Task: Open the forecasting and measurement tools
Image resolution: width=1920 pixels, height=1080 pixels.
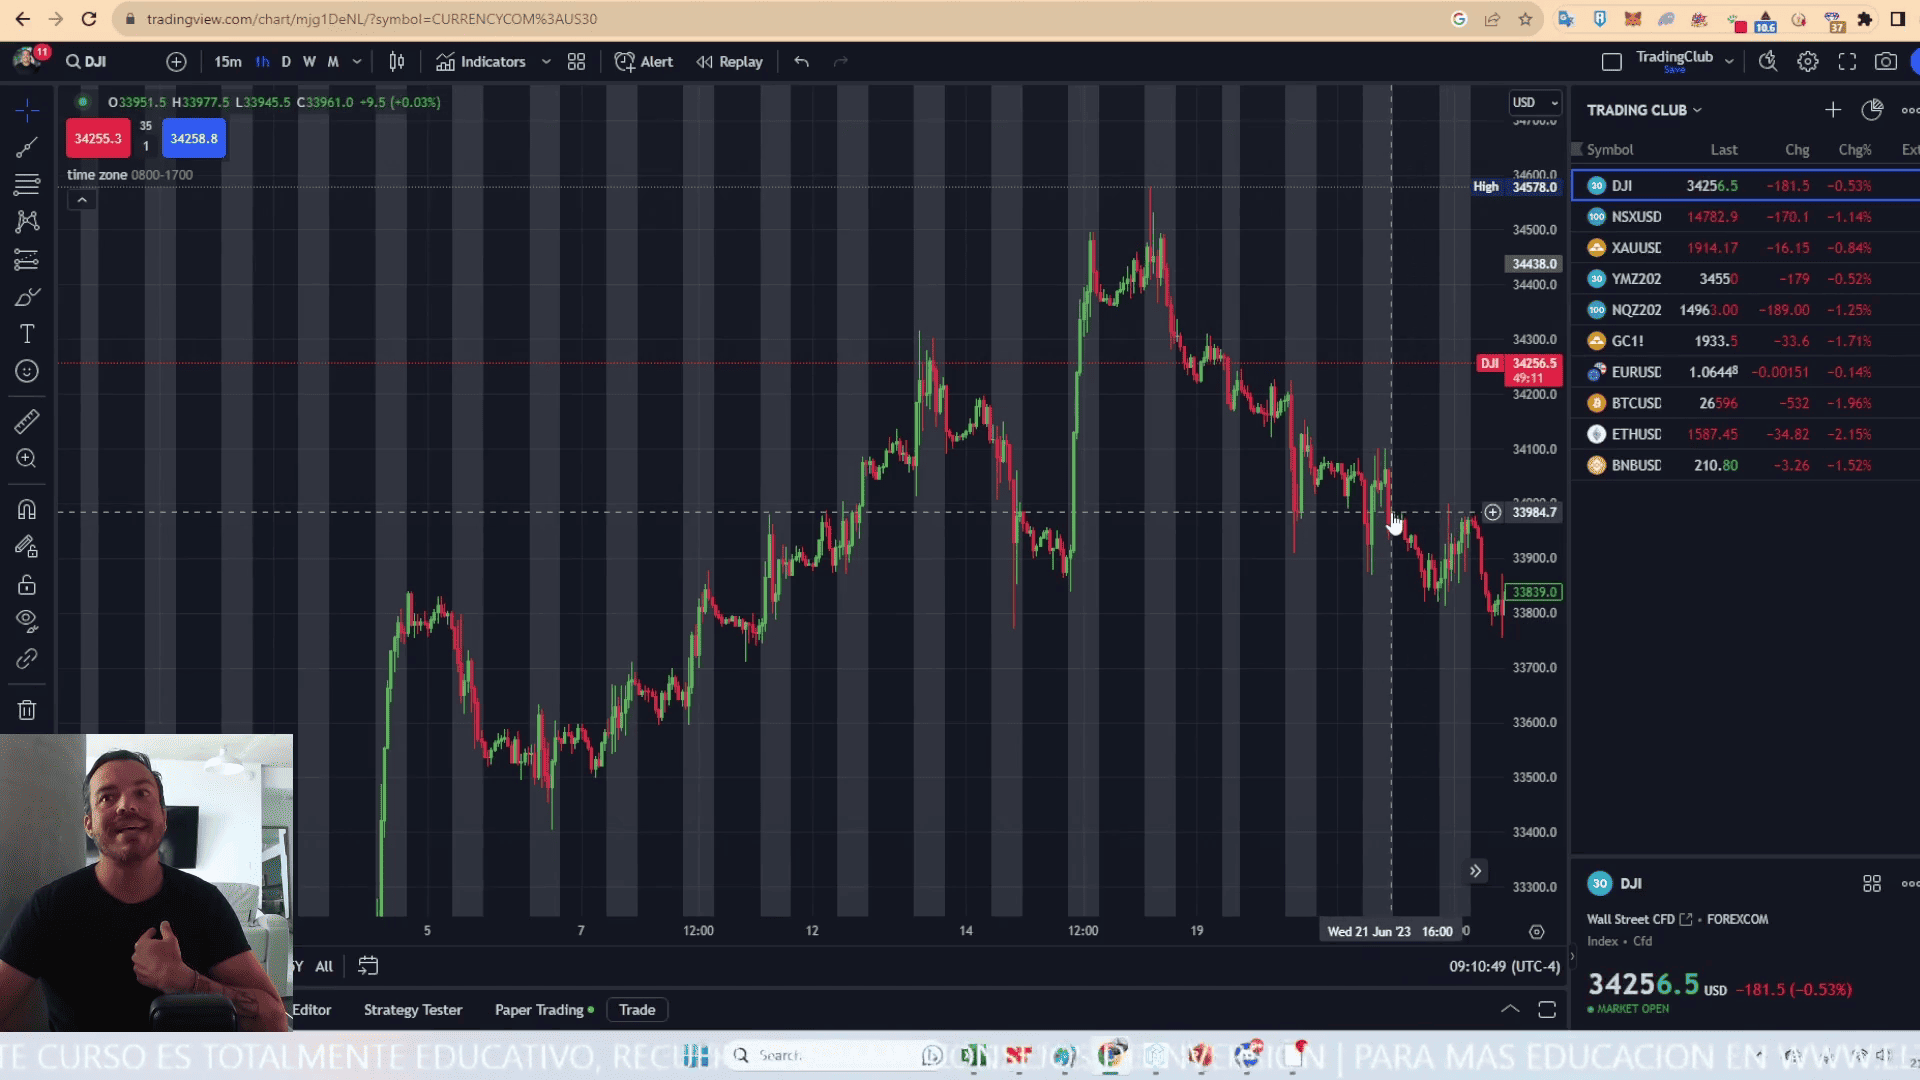Action: point(27,260)
